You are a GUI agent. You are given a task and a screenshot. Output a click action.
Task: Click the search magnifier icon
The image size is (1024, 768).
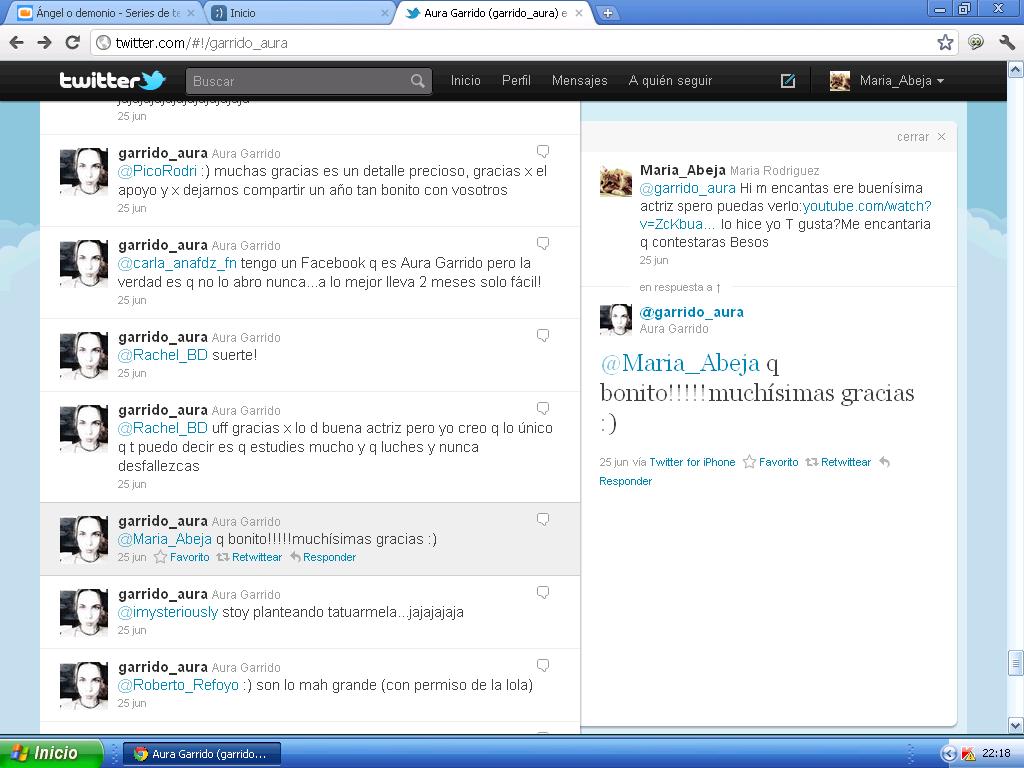coord(418,81)
